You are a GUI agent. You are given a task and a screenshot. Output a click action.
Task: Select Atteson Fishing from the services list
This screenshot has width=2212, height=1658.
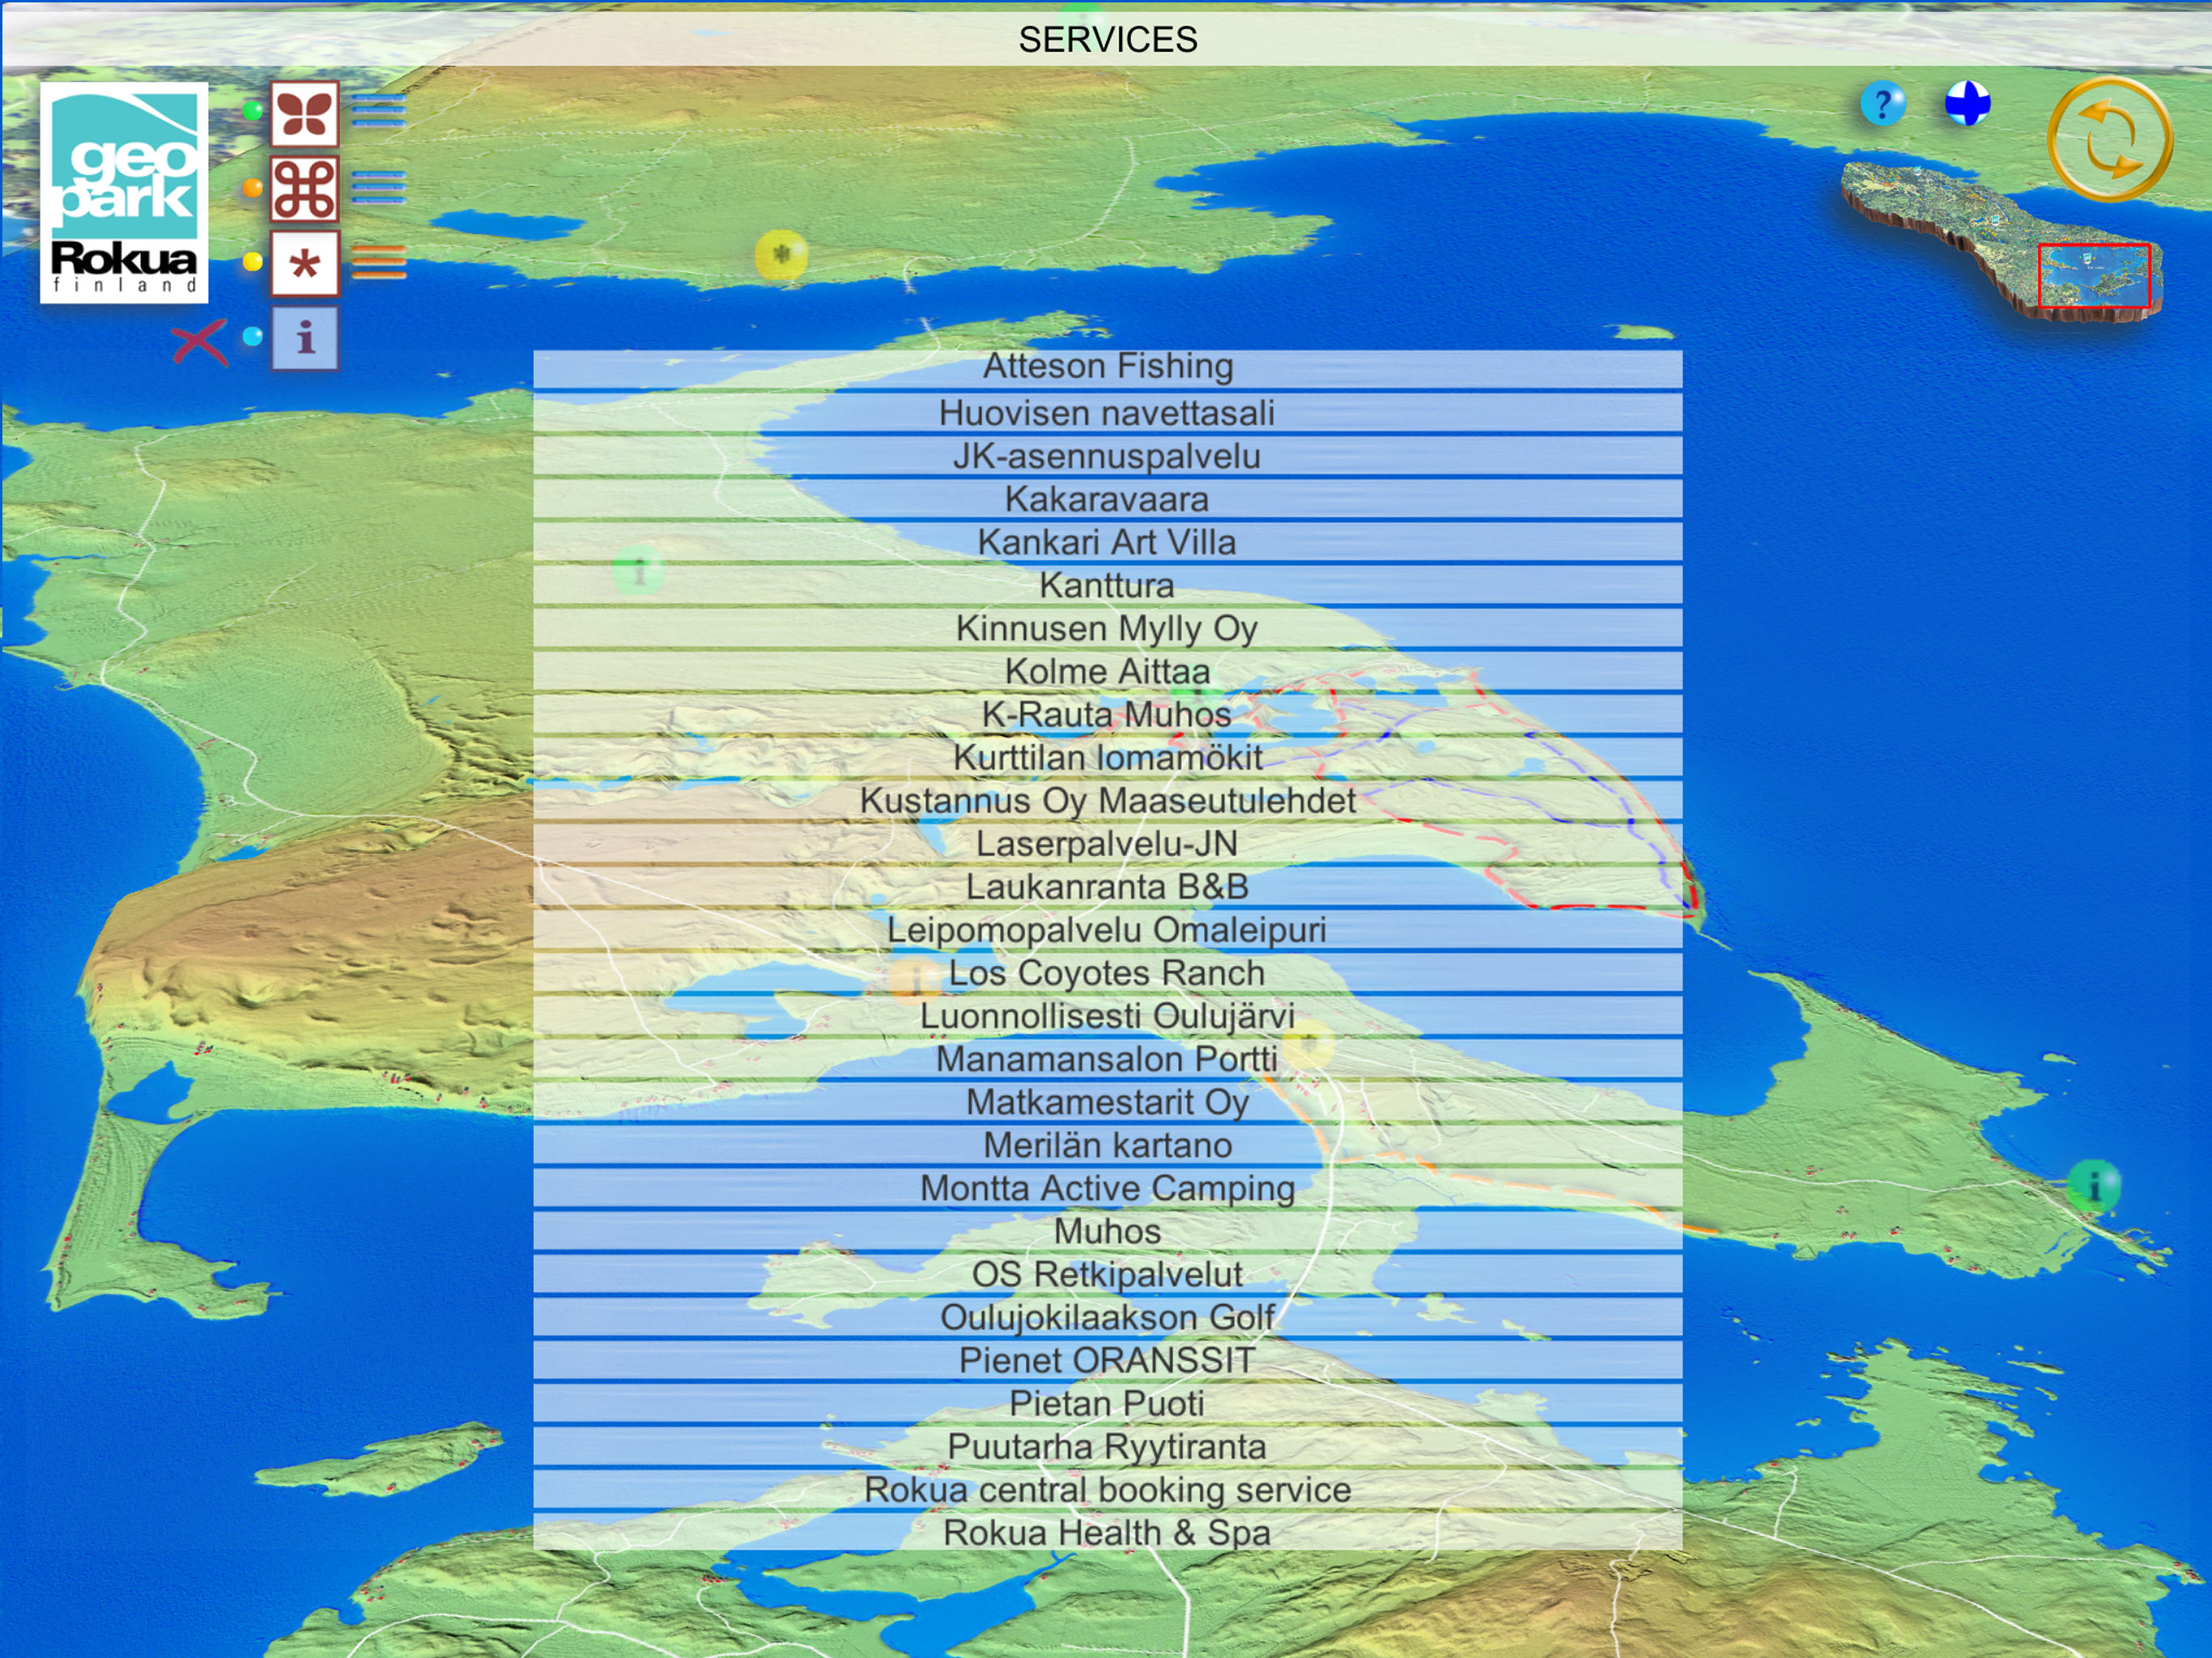pyautogui.click(x=1108, y=368)
